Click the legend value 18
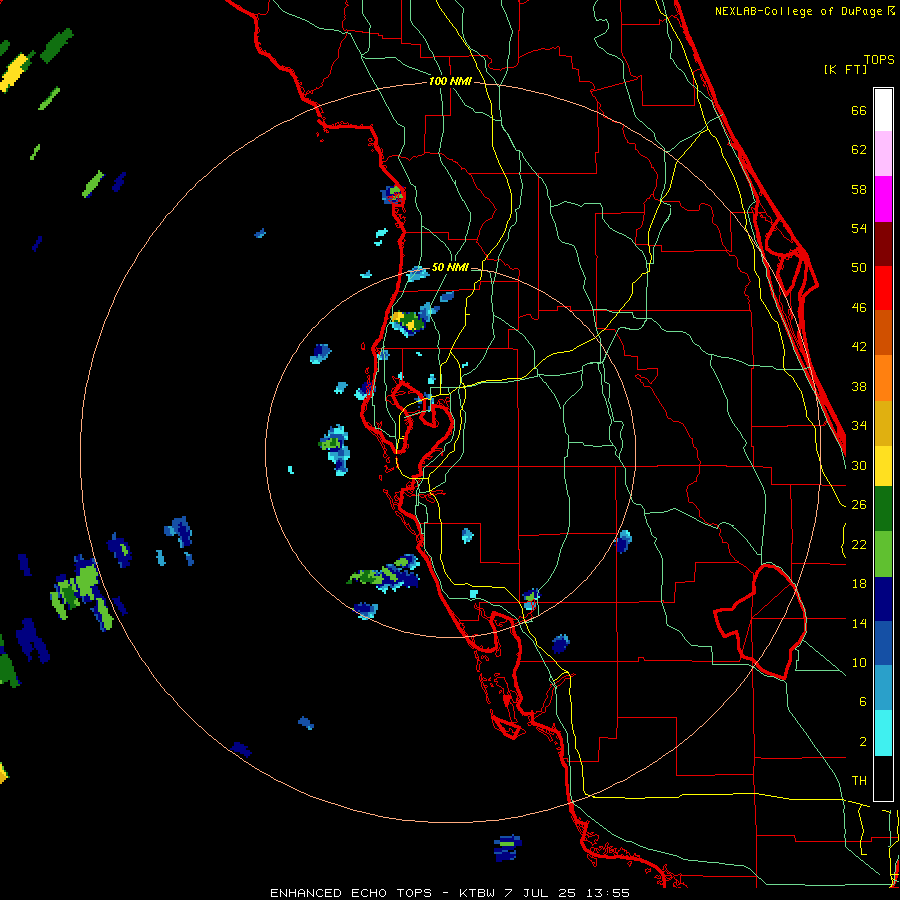Image resolution: width=900 pixels, height=900 pixels. click(859, 584)
